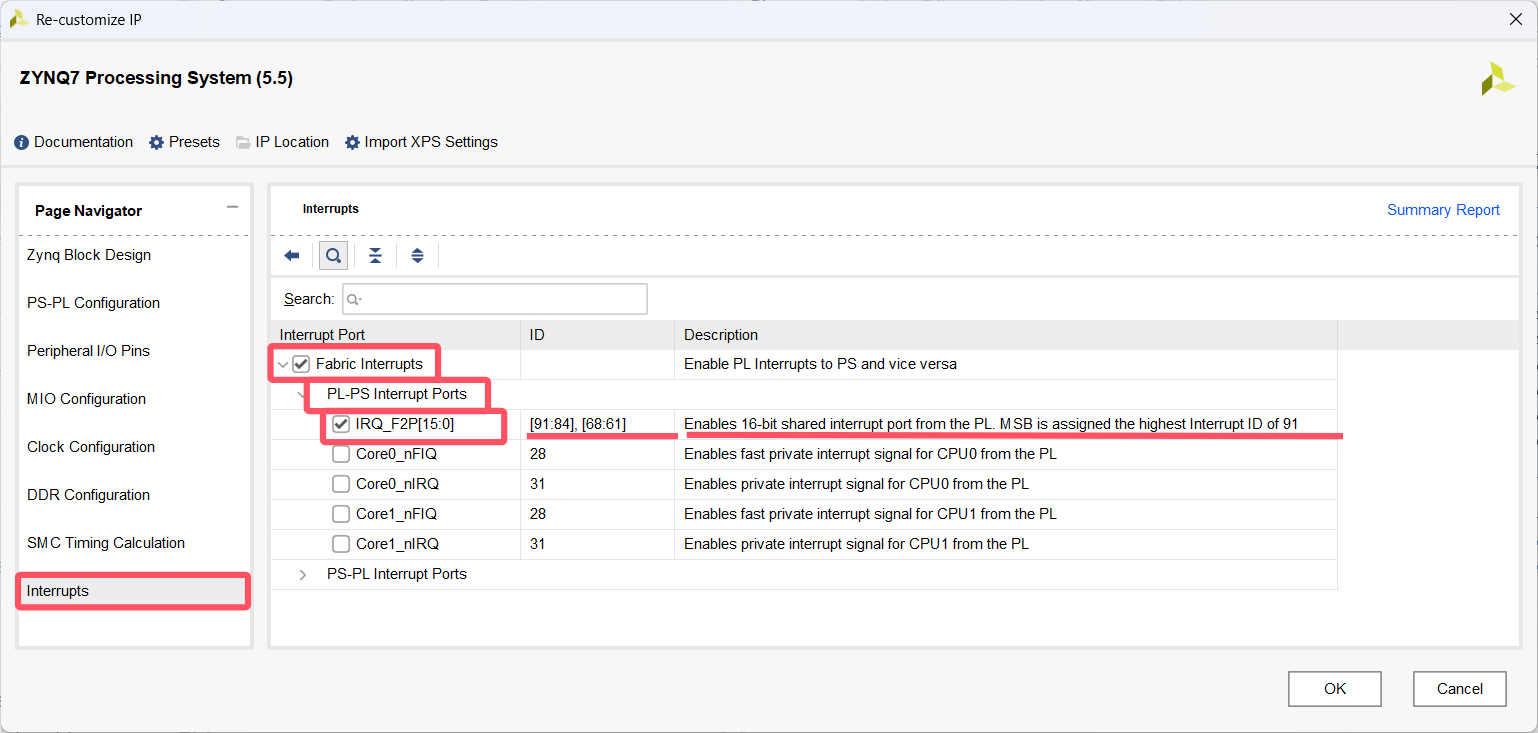1538x733 pixels.
Task: Click the OK button
Action: point(1335,689)
